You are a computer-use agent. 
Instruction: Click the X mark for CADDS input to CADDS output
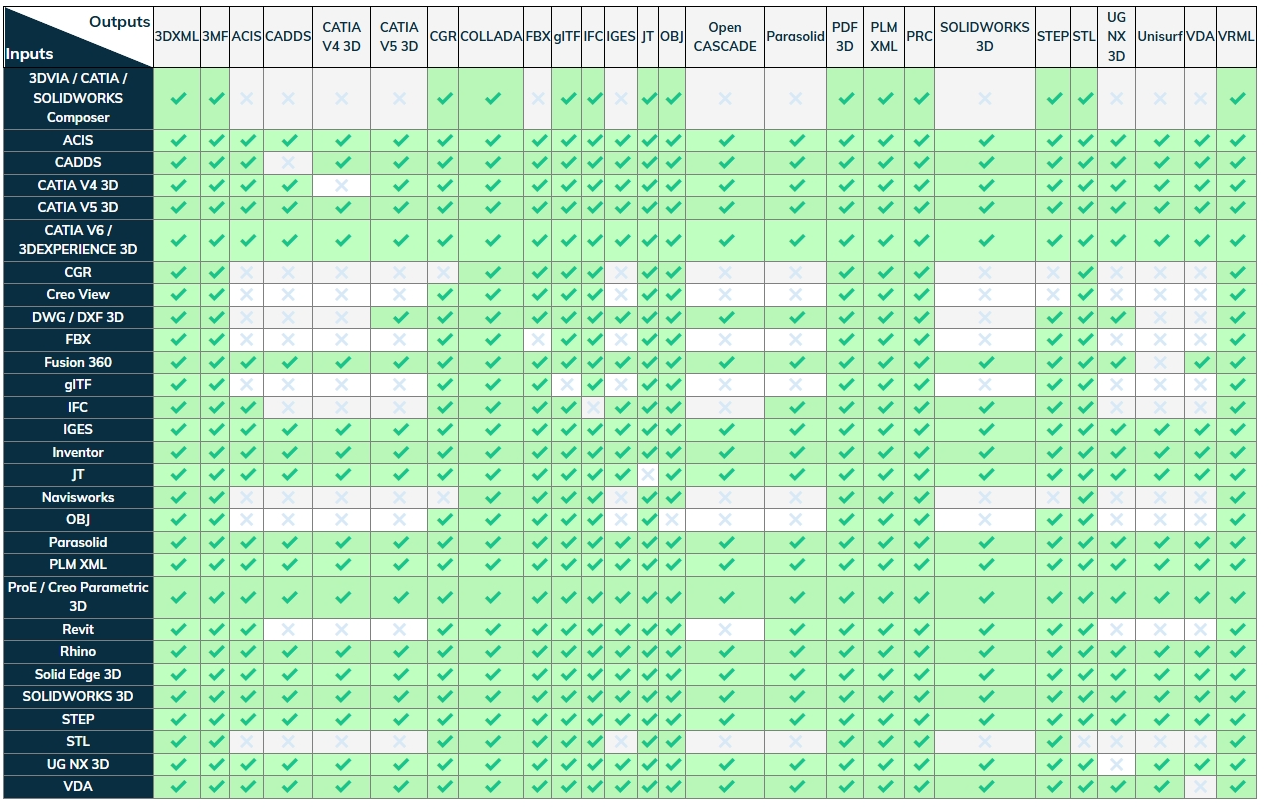[x=289, y=162]
